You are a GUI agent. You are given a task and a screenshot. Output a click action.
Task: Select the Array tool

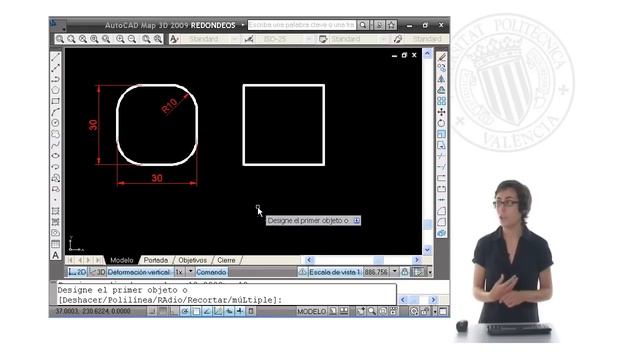coord(441,101)
